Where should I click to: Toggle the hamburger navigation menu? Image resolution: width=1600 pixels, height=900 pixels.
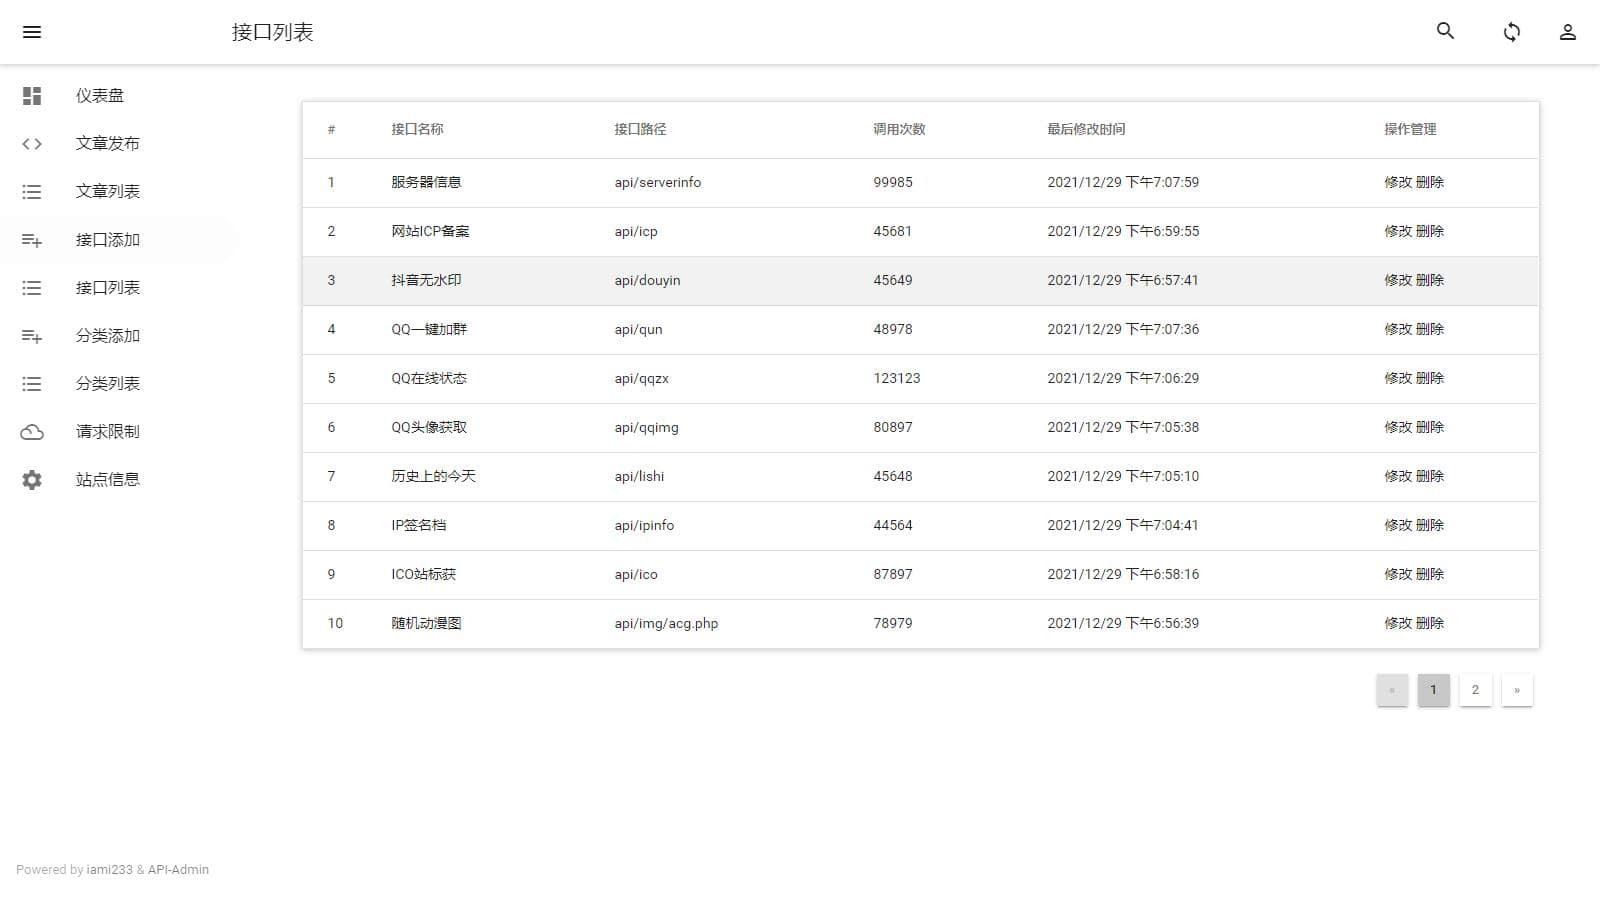tap(32, 32)
